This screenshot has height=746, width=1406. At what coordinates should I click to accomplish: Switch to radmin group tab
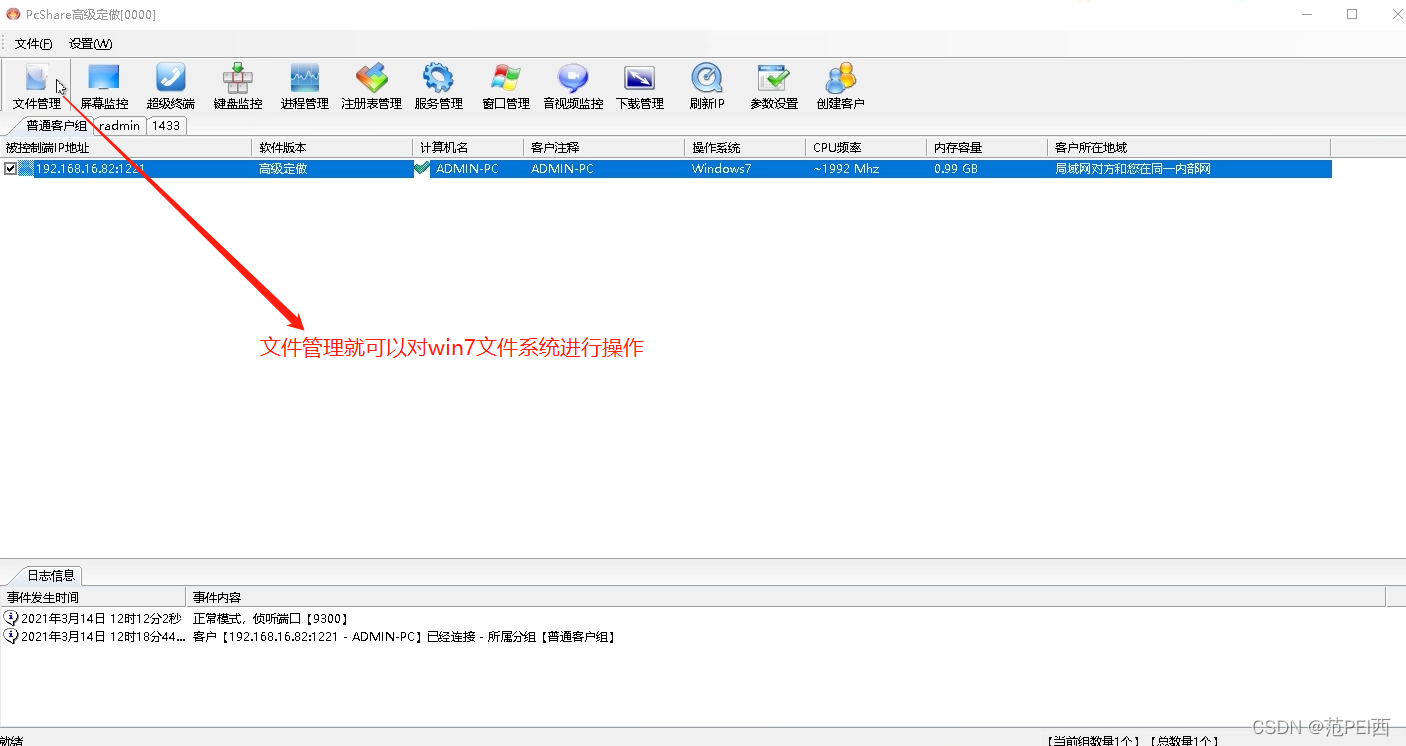[x=120, y=126]
